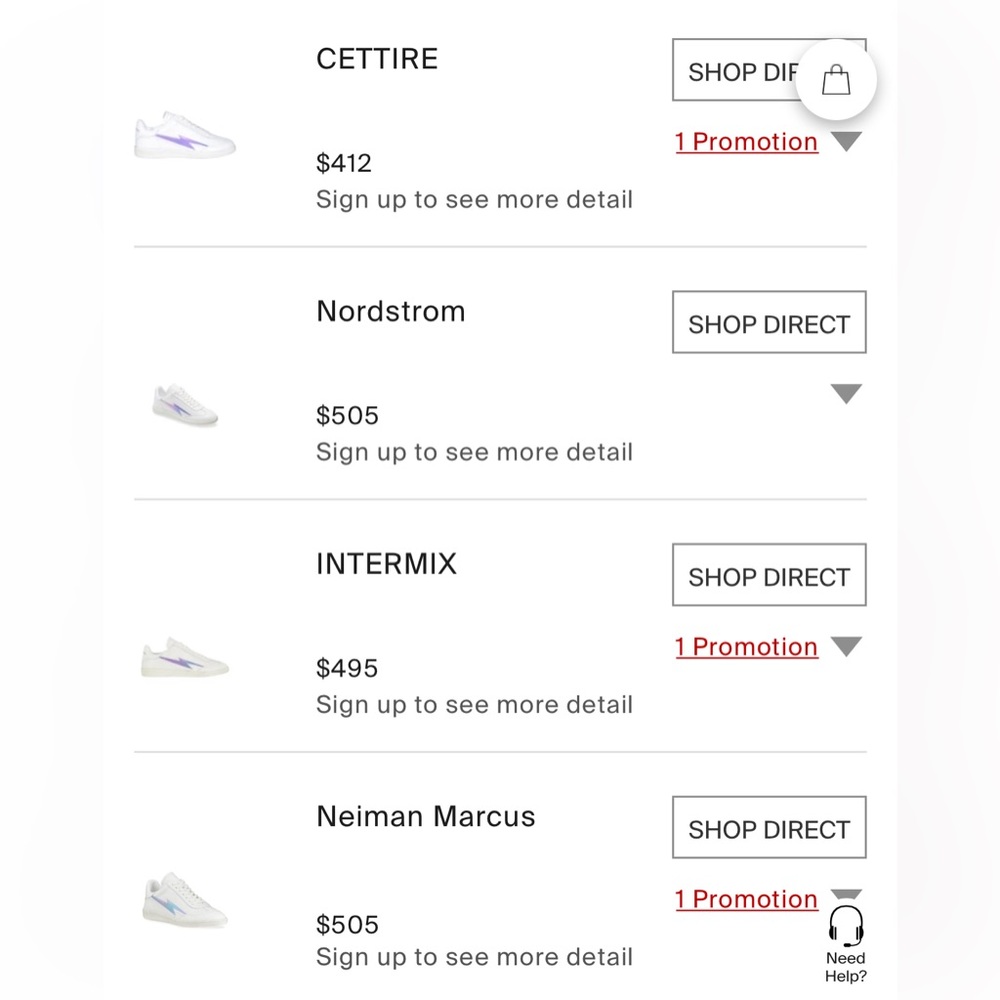Screen dimensions: 1000x1000
Task: Click sign up text under Nordstrom price
Action: 474,452
